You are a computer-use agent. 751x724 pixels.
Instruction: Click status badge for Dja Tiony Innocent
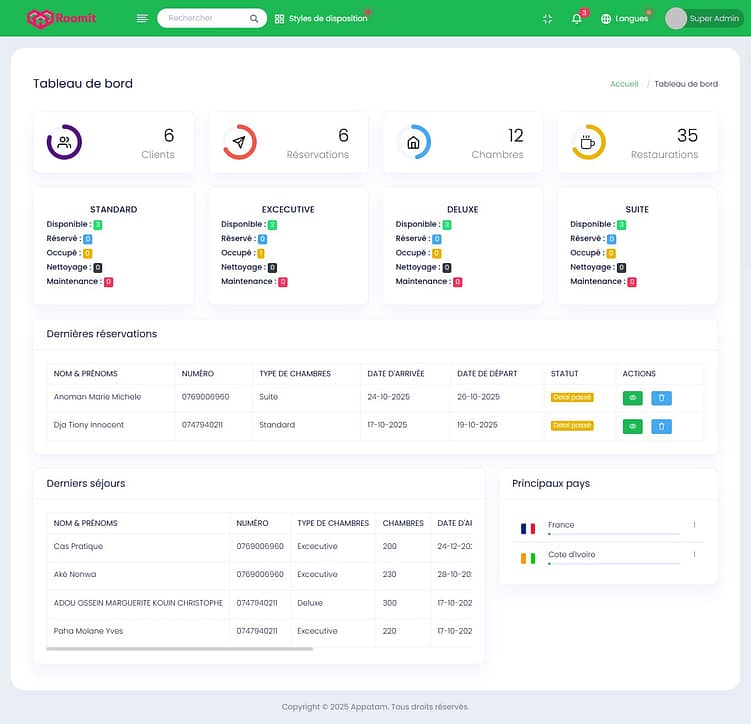(572, 426)
